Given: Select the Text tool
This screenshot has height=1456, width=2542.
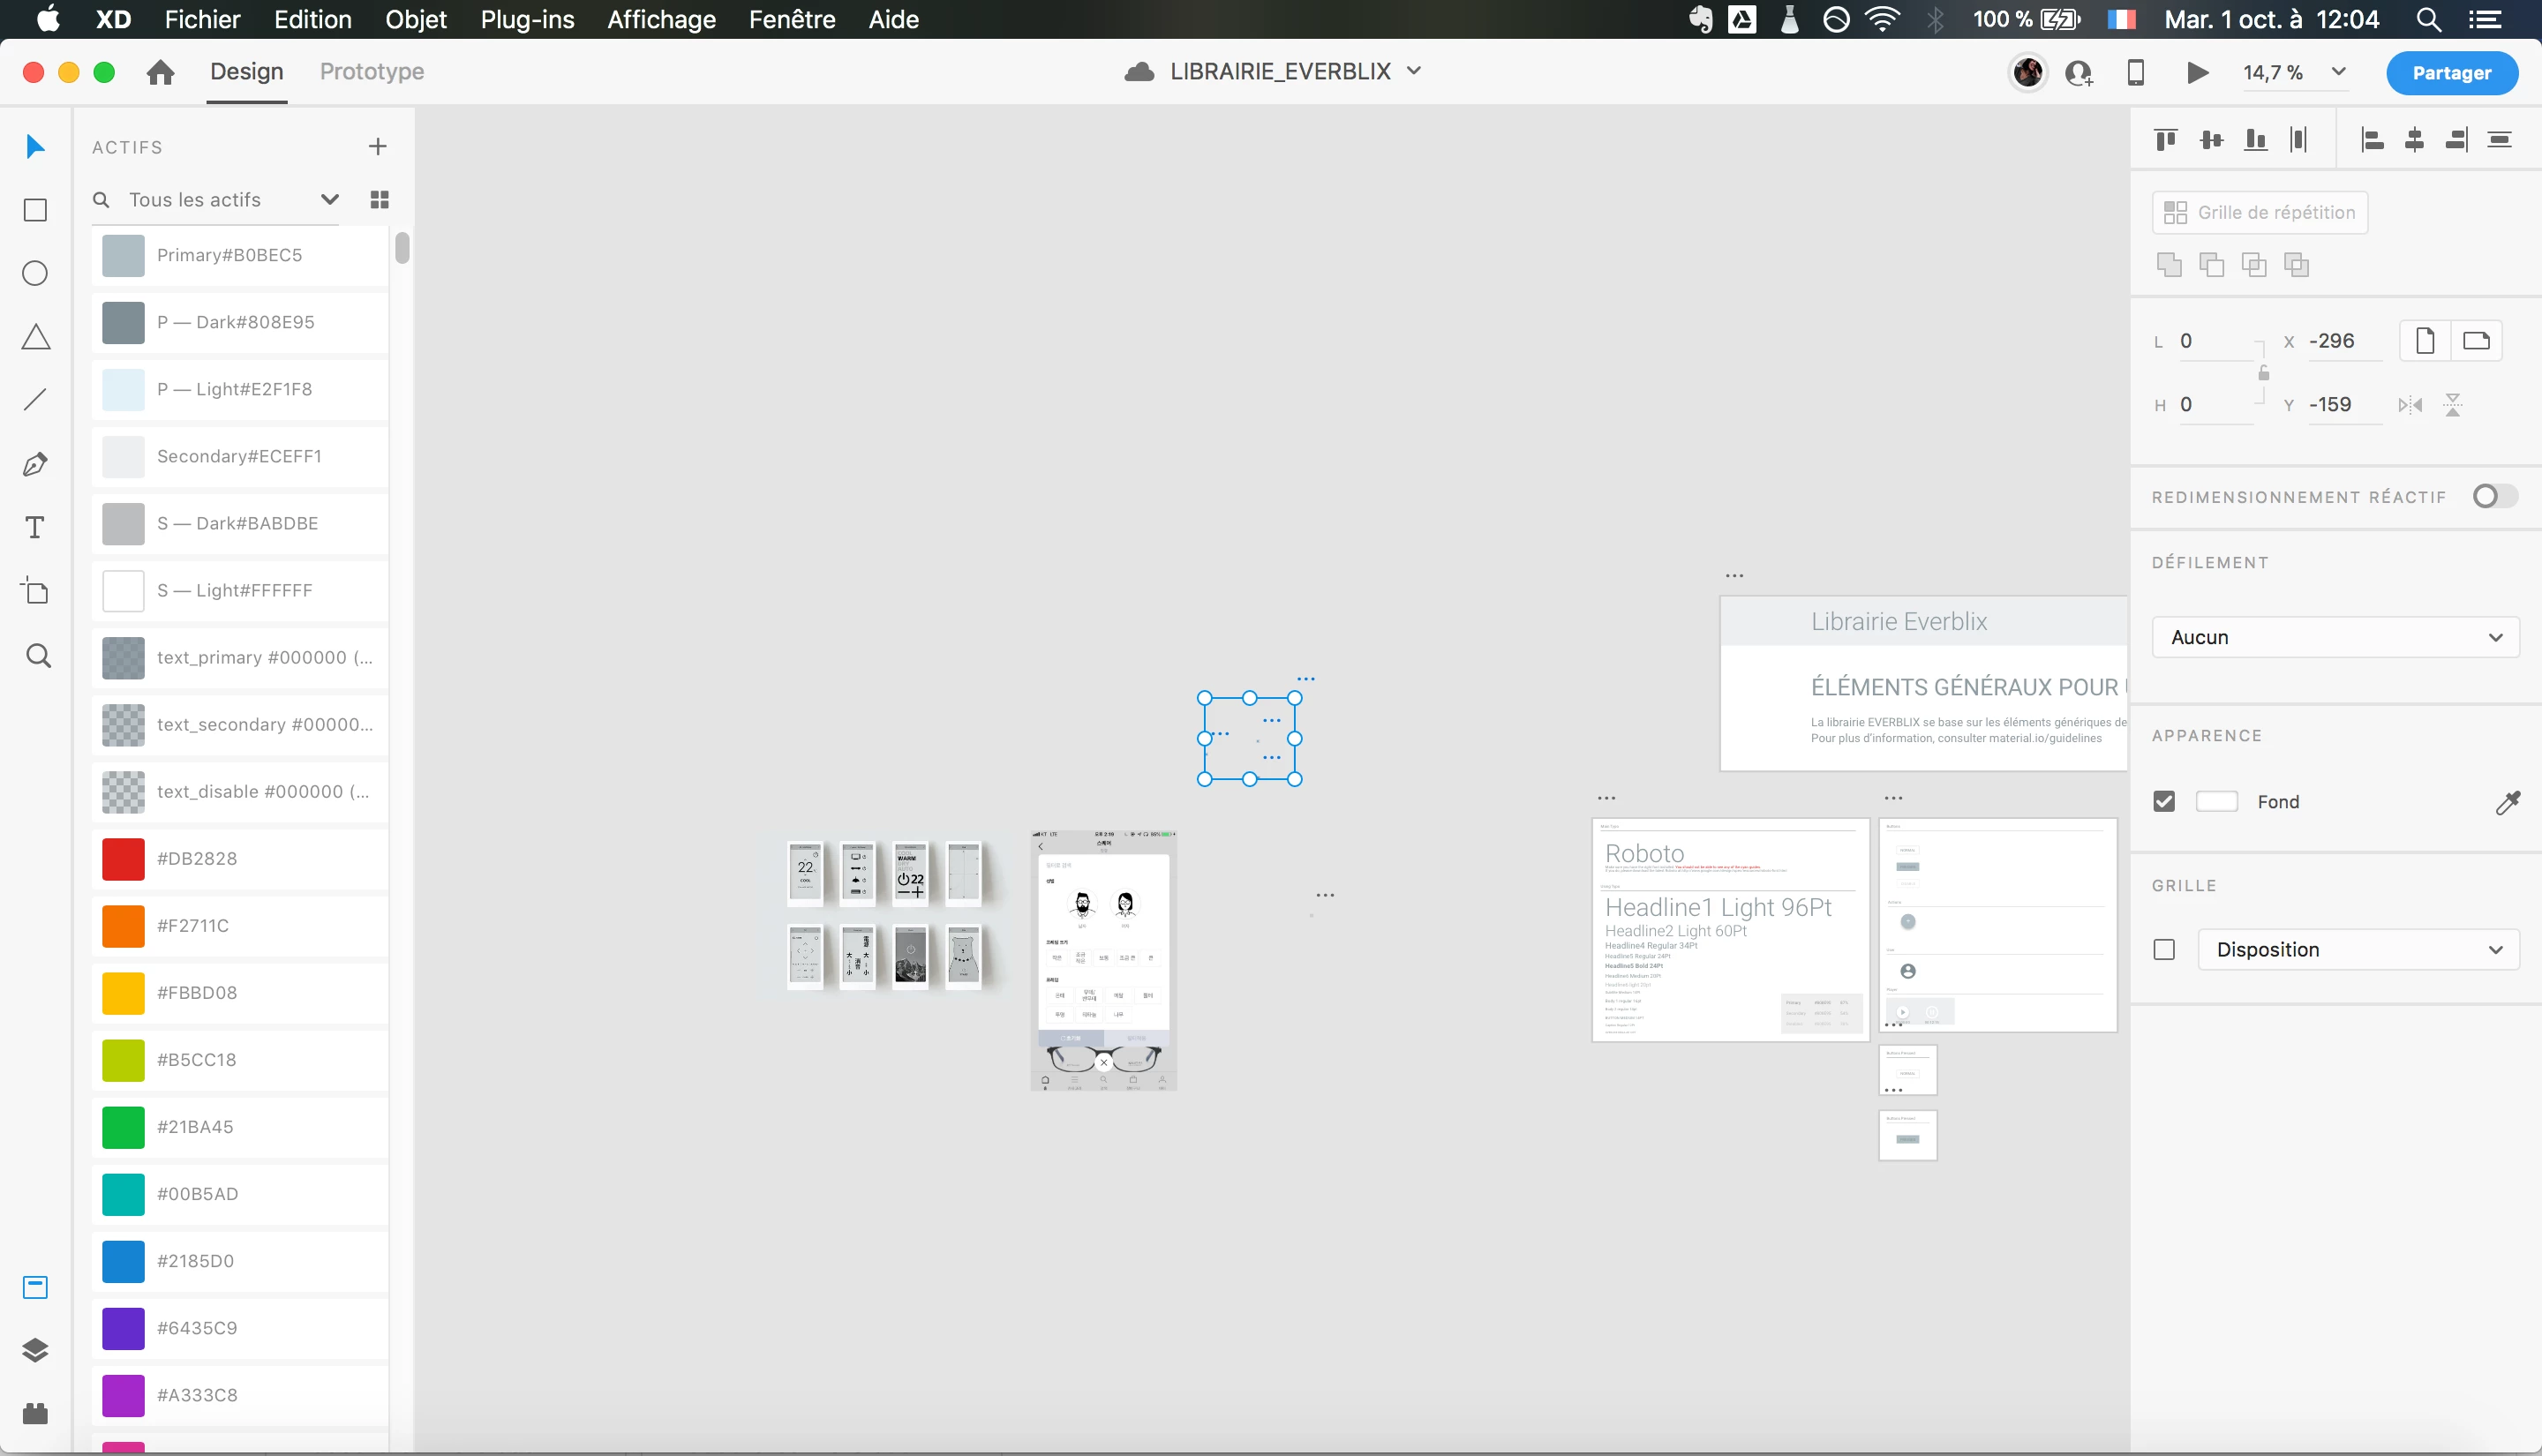Looking at the screenshot, I should coord(35,527).
